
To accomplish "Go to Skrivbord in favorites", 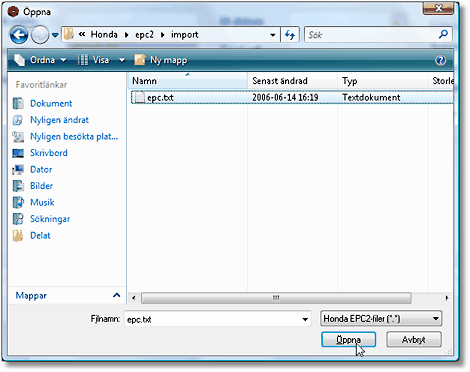I will tap(49, 153).
